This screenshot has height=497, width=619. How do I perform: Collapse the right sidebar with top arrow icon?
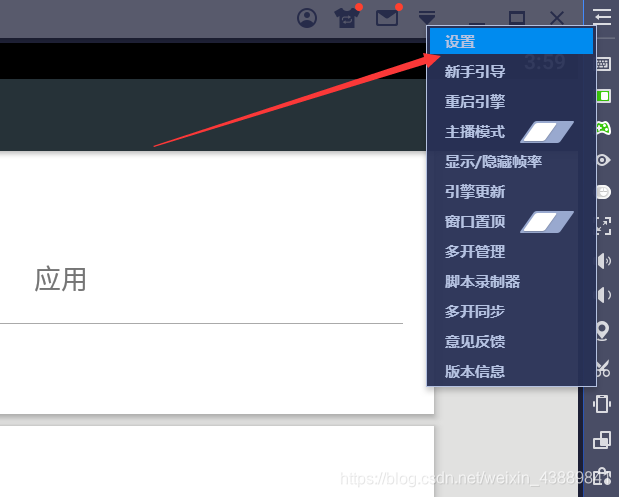tap(602, 17)
